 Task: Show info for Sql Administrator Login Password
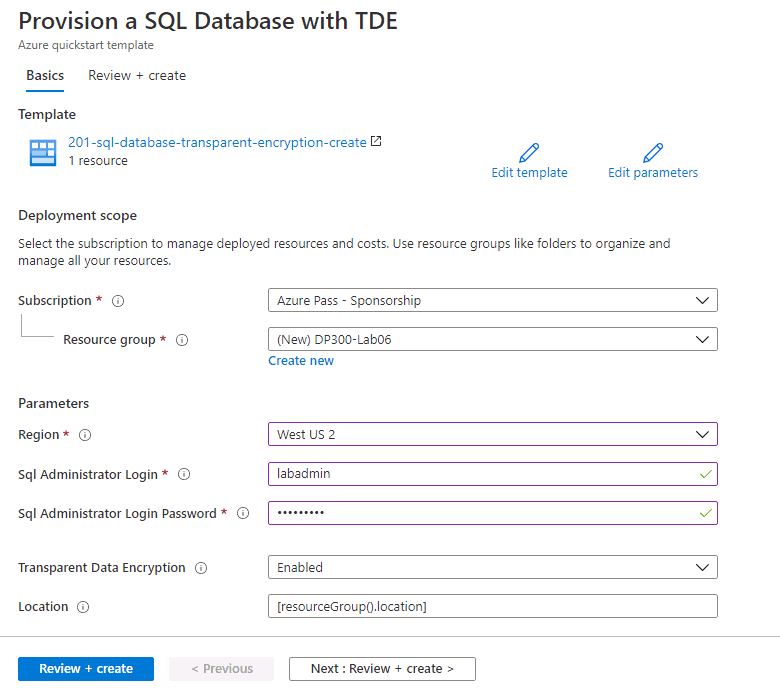click(x=243, y=513)
